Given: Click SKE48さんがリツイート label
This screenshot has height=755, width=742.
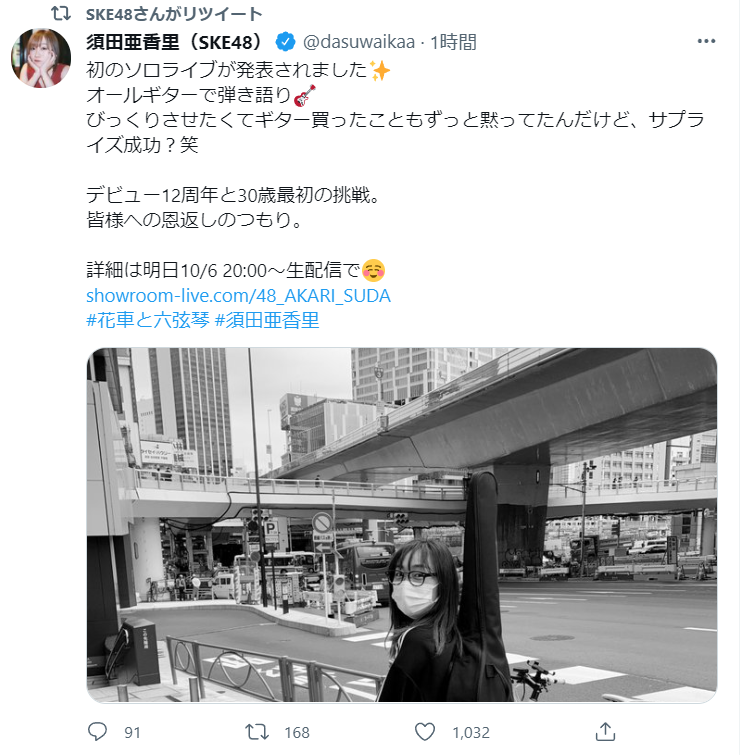Looking at the screenshot, I should pyautogui.click(x=174, y=14).
